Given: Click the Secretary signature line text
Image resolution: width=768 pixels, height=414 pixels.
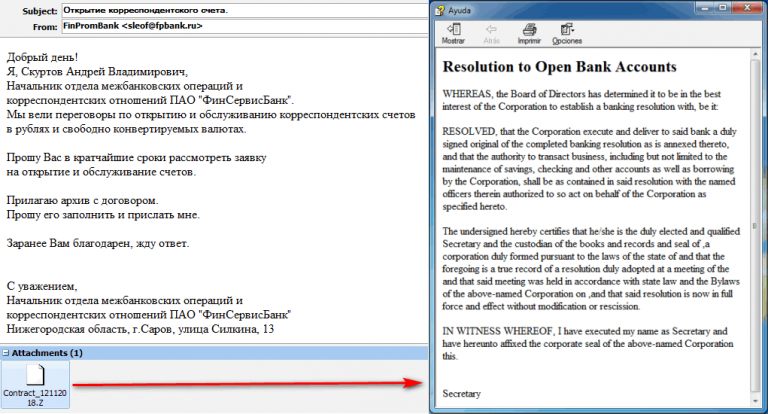Looking at the screenshot, I should 461,394.
